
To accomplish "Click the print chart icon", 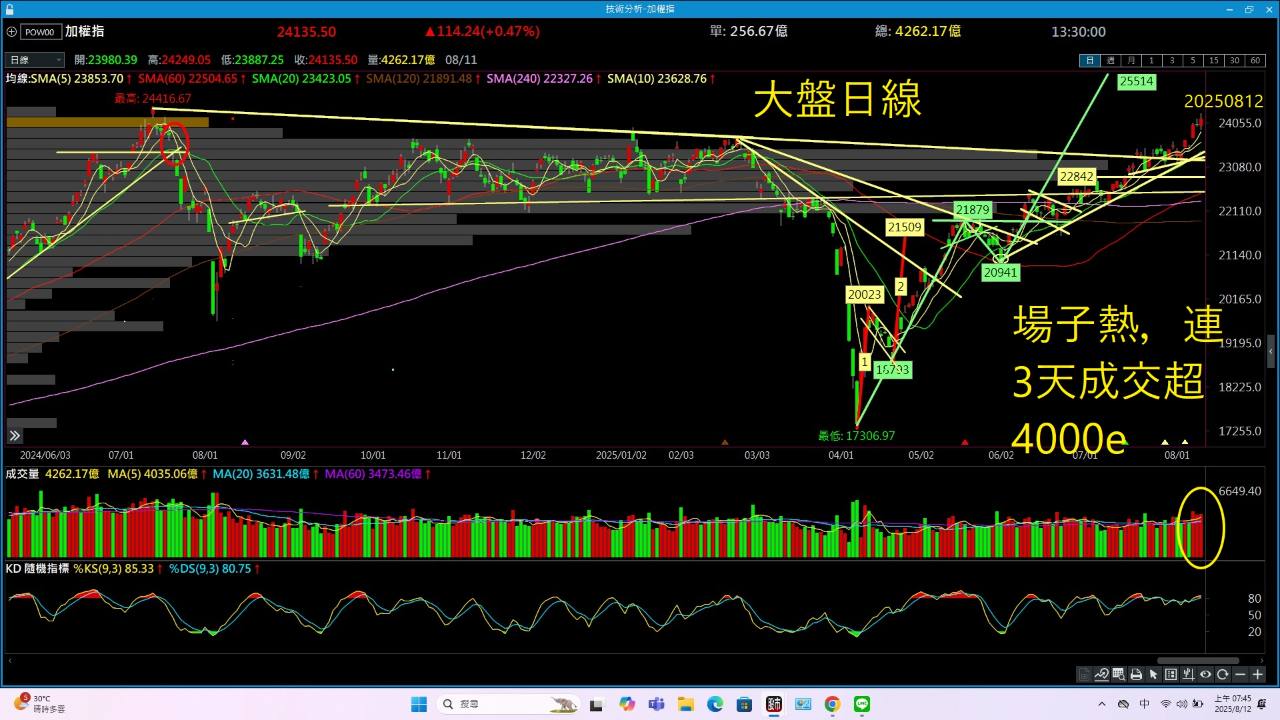I will [1136, 675].
